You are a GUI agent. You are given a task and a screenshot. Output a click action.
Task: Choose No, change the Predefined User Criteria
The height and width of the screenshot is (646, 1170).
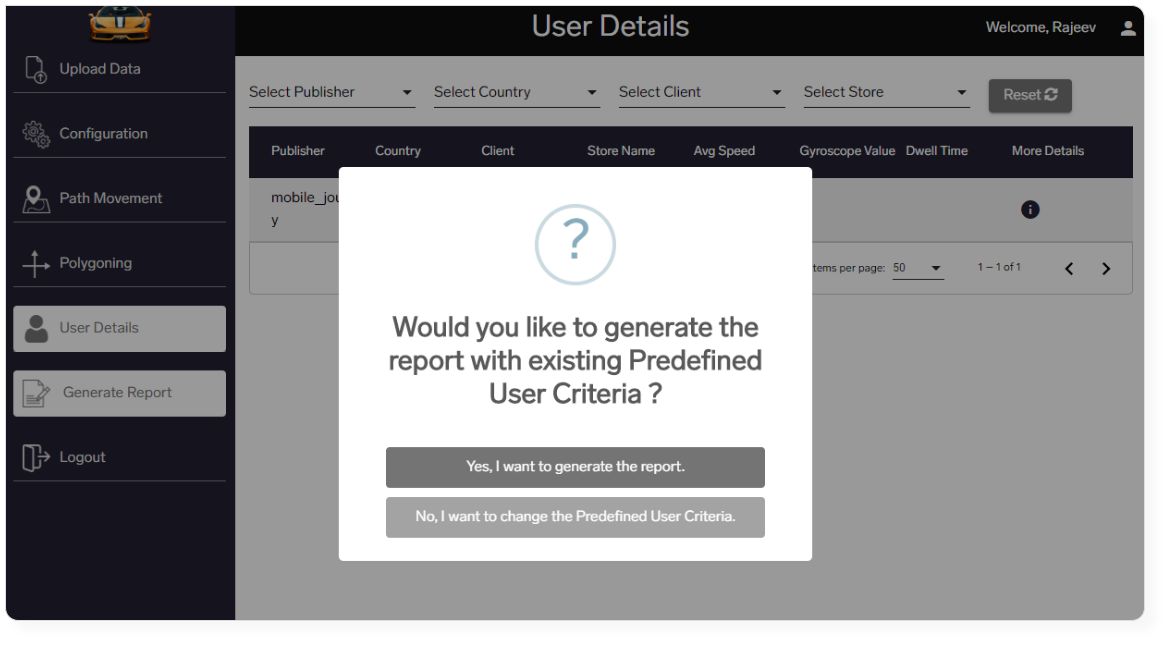pyautogui.click(x=575, y=517)
